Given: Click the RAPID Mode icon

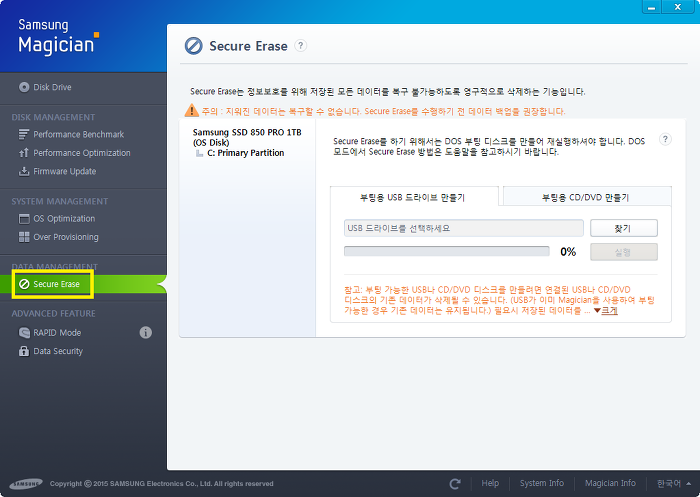Looking at the screenshot, I should coord(24,333).
